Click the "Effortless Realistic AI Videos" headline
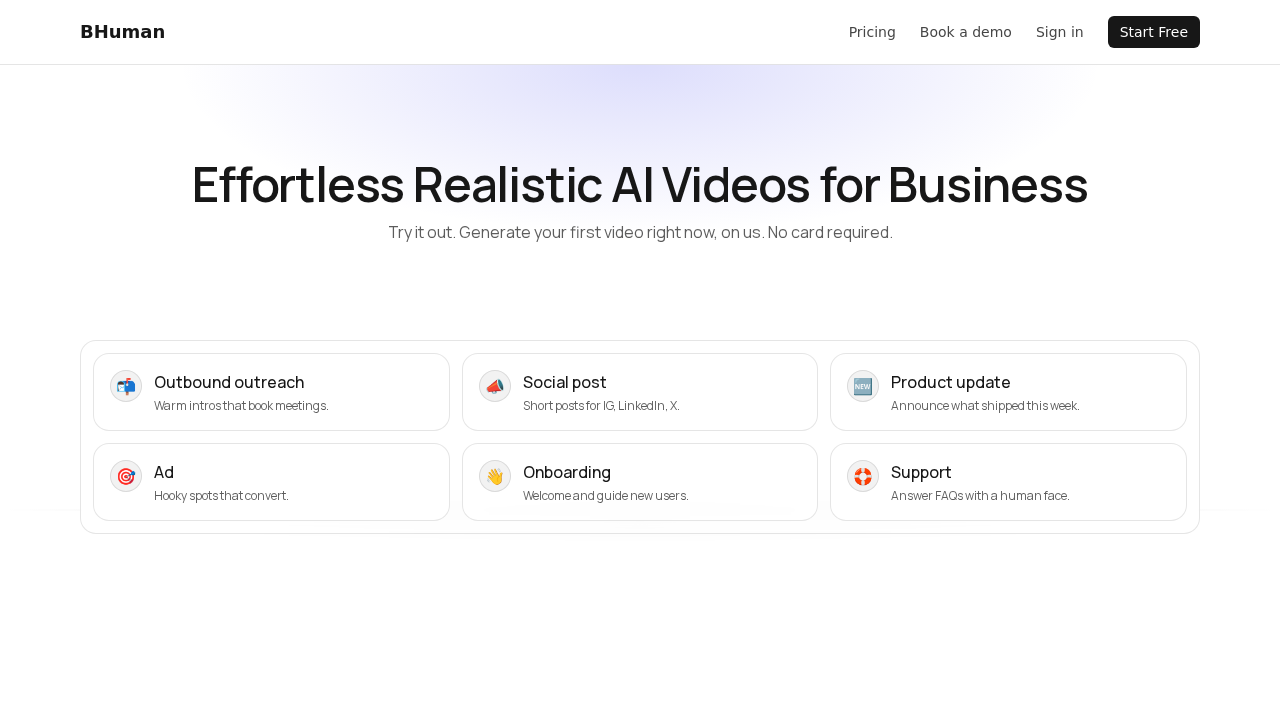 [639, 185]
